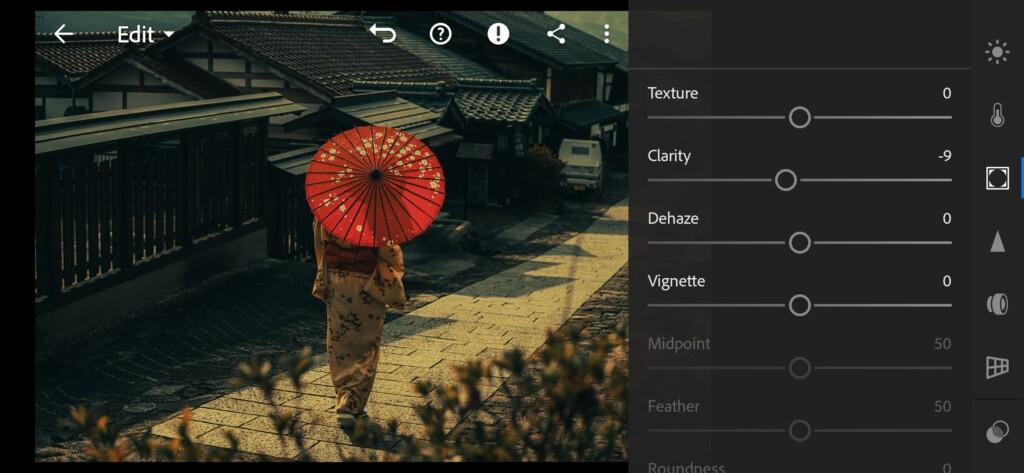The height and width of the screenshot is (473, 1024).
Task: Click the Texture value 0
Action: pyautogui.click(x=947, y=93)
